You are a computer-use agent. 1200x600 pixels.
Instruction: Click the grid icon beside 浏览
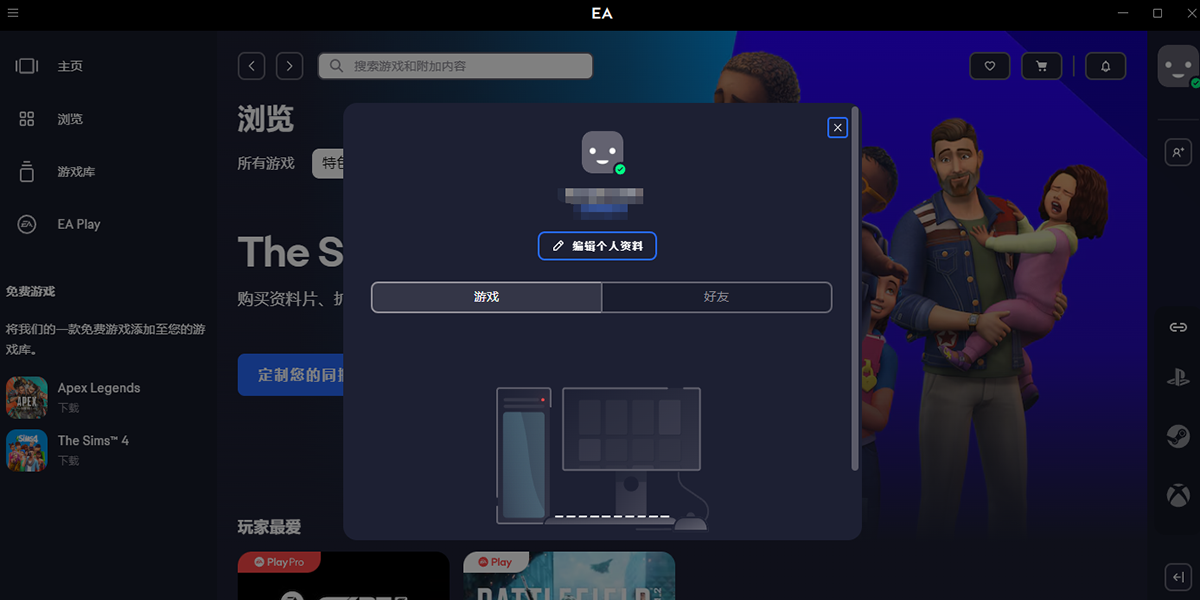coord(27,119)
